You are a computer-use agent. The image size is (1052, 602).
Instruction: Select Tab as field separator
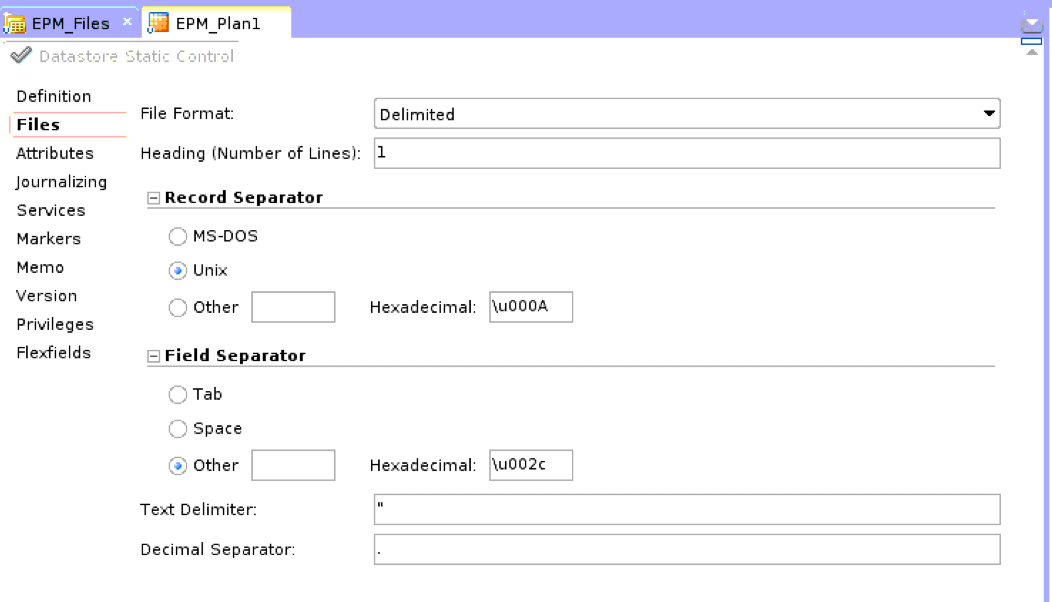point(178,395)
